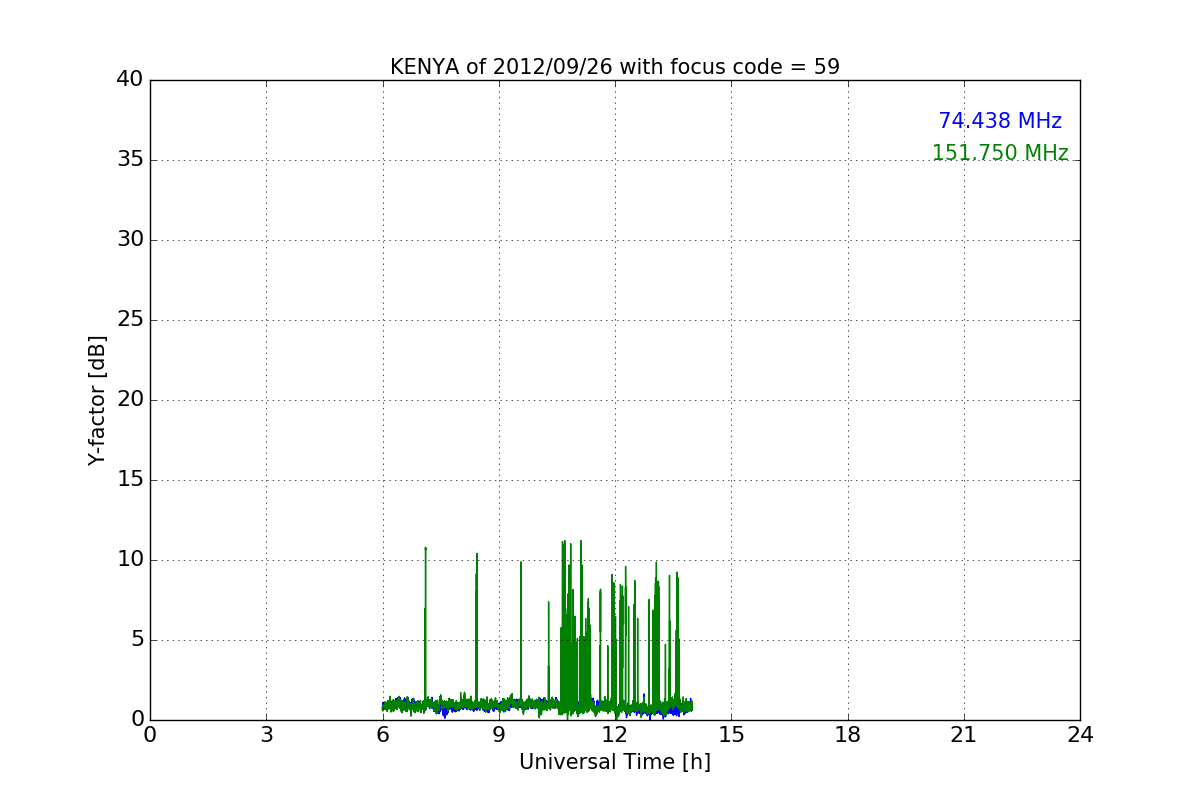The width and height of the screenshot is (1200, 800).
Task: Select the green 151.750 MHz legend label
Action: tap(1000, 153)
